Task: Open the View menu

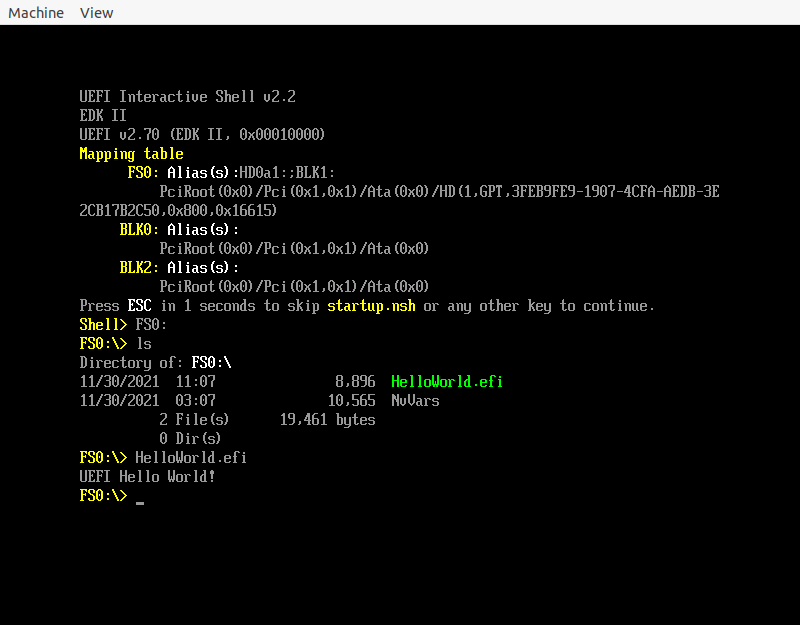Action: 96,13
